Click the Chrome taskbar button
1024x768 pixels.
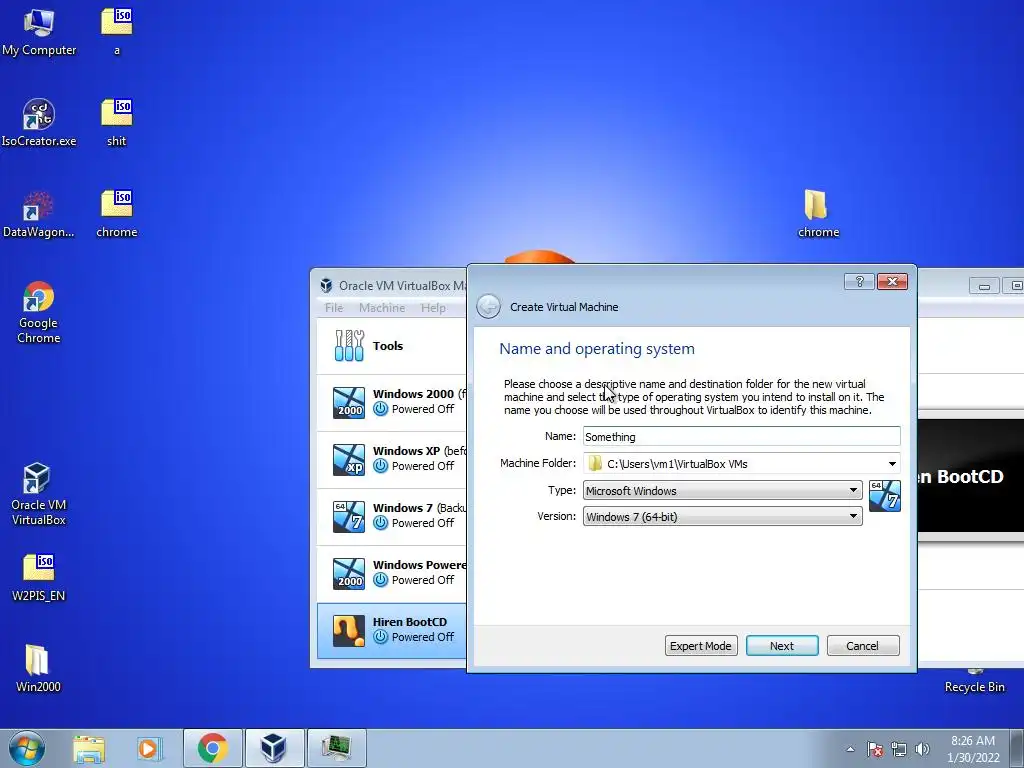point(213,748)
